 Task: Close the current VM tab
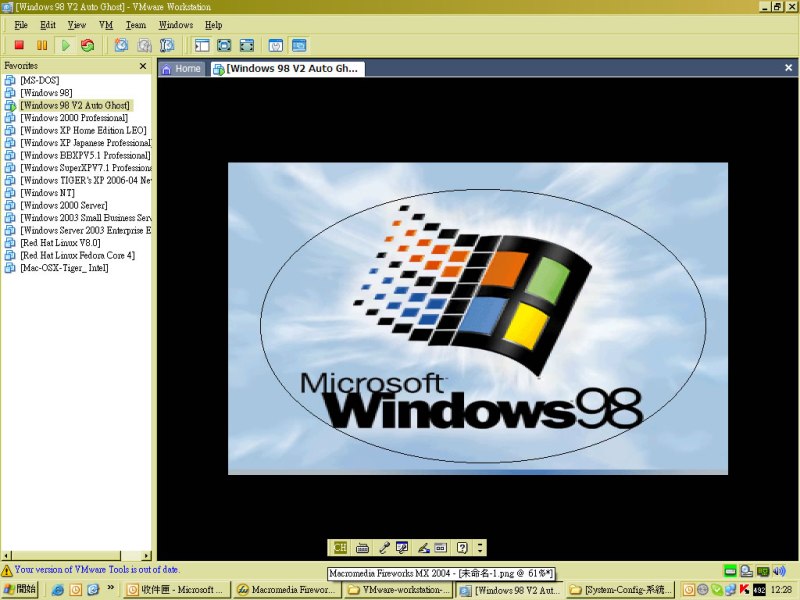pyautogui.click(x=788, y=67)
